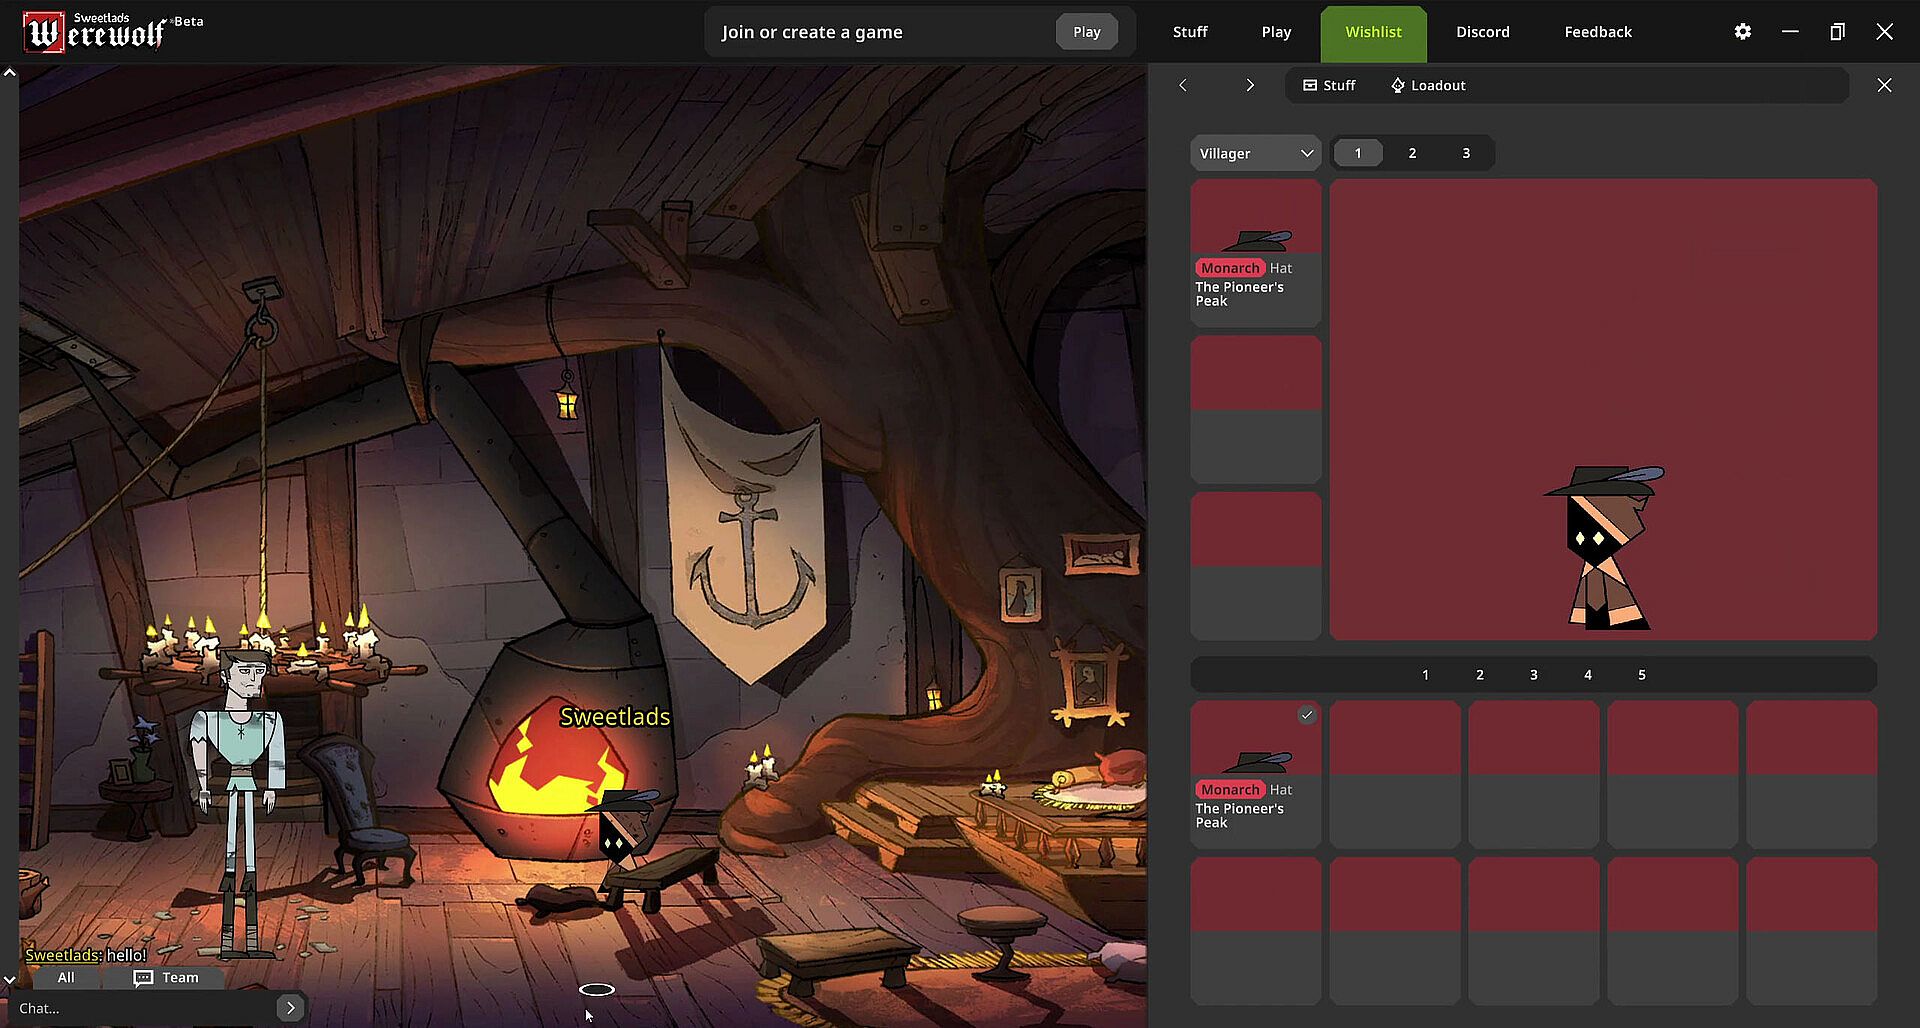Open the Wishlist tab
Image resolution: width=1920 pixels, height=1028 pixels.
click(x=1373, y=32)
